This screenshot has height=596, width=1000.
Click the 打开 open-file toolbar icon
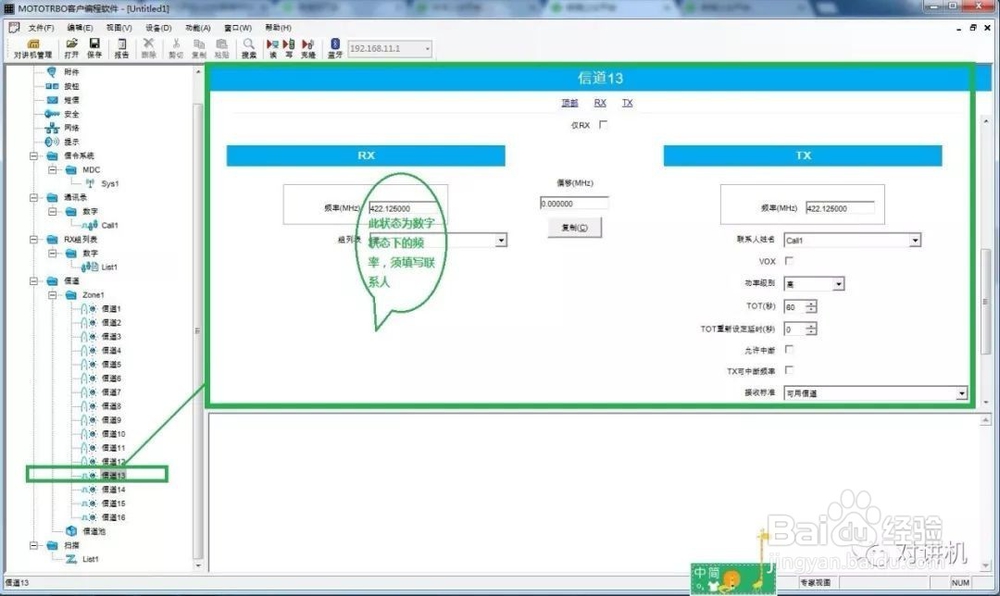(x=71, y=48)
